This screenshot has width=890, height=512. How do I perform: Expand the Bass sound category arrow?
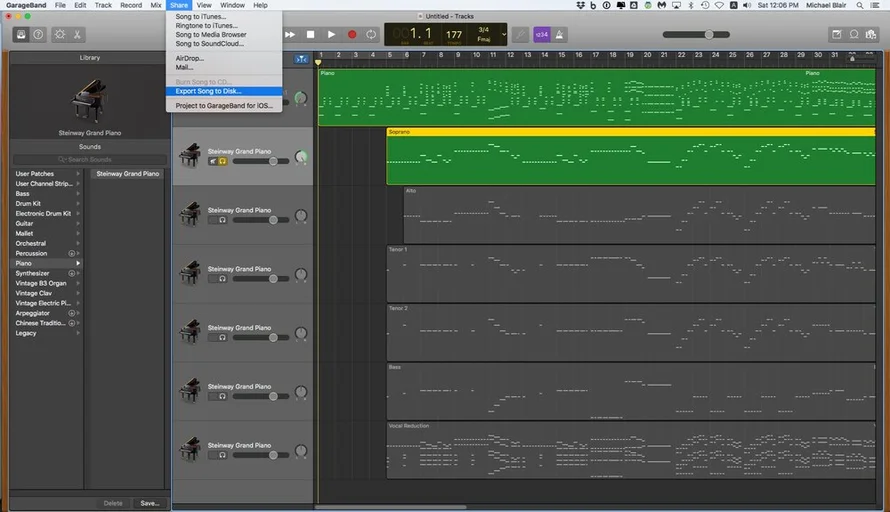[x=78, y=194]
